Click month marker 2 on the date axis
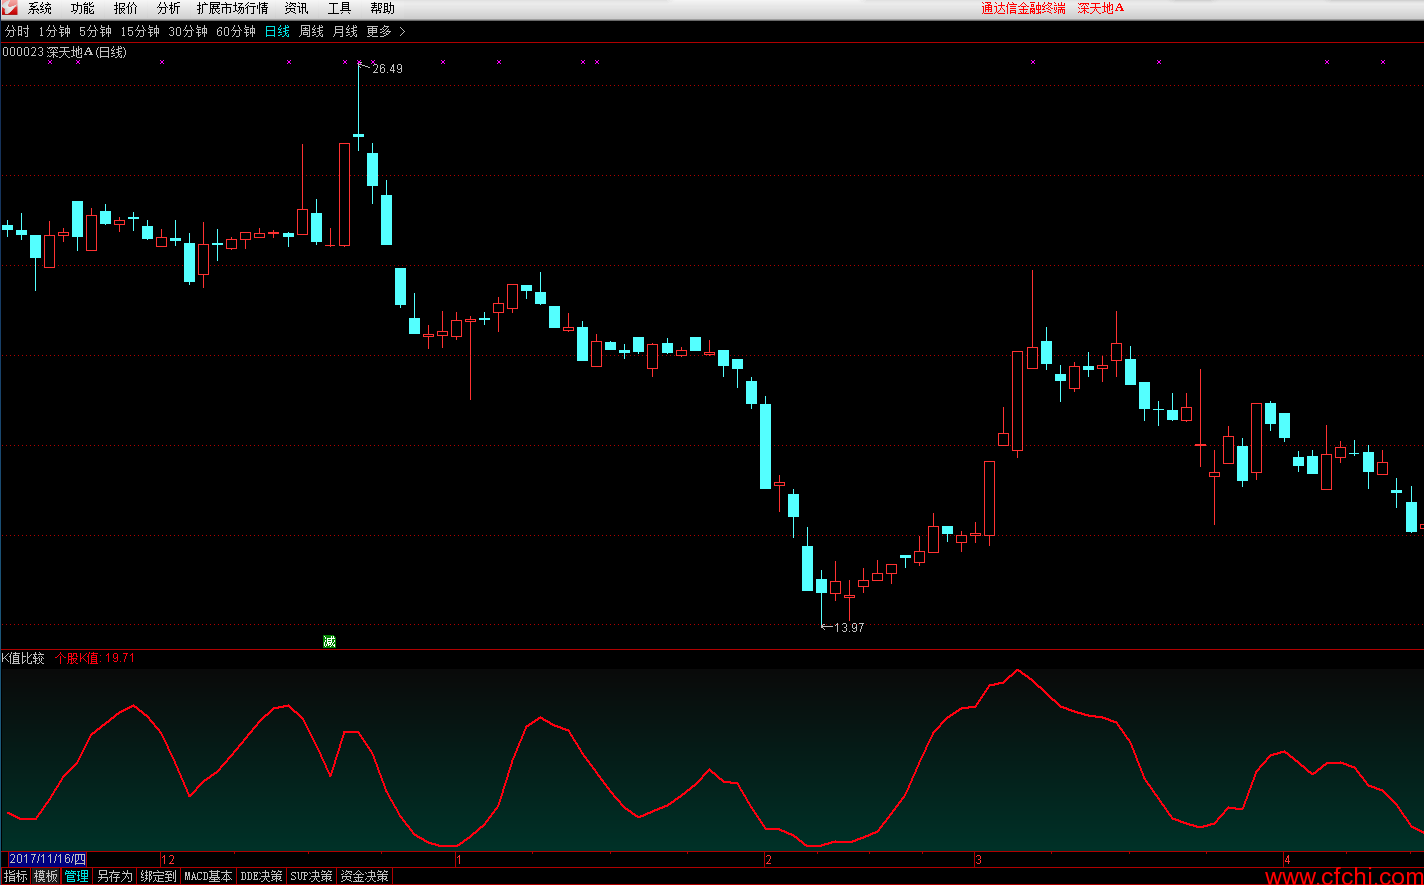 (x=768, y=859)
